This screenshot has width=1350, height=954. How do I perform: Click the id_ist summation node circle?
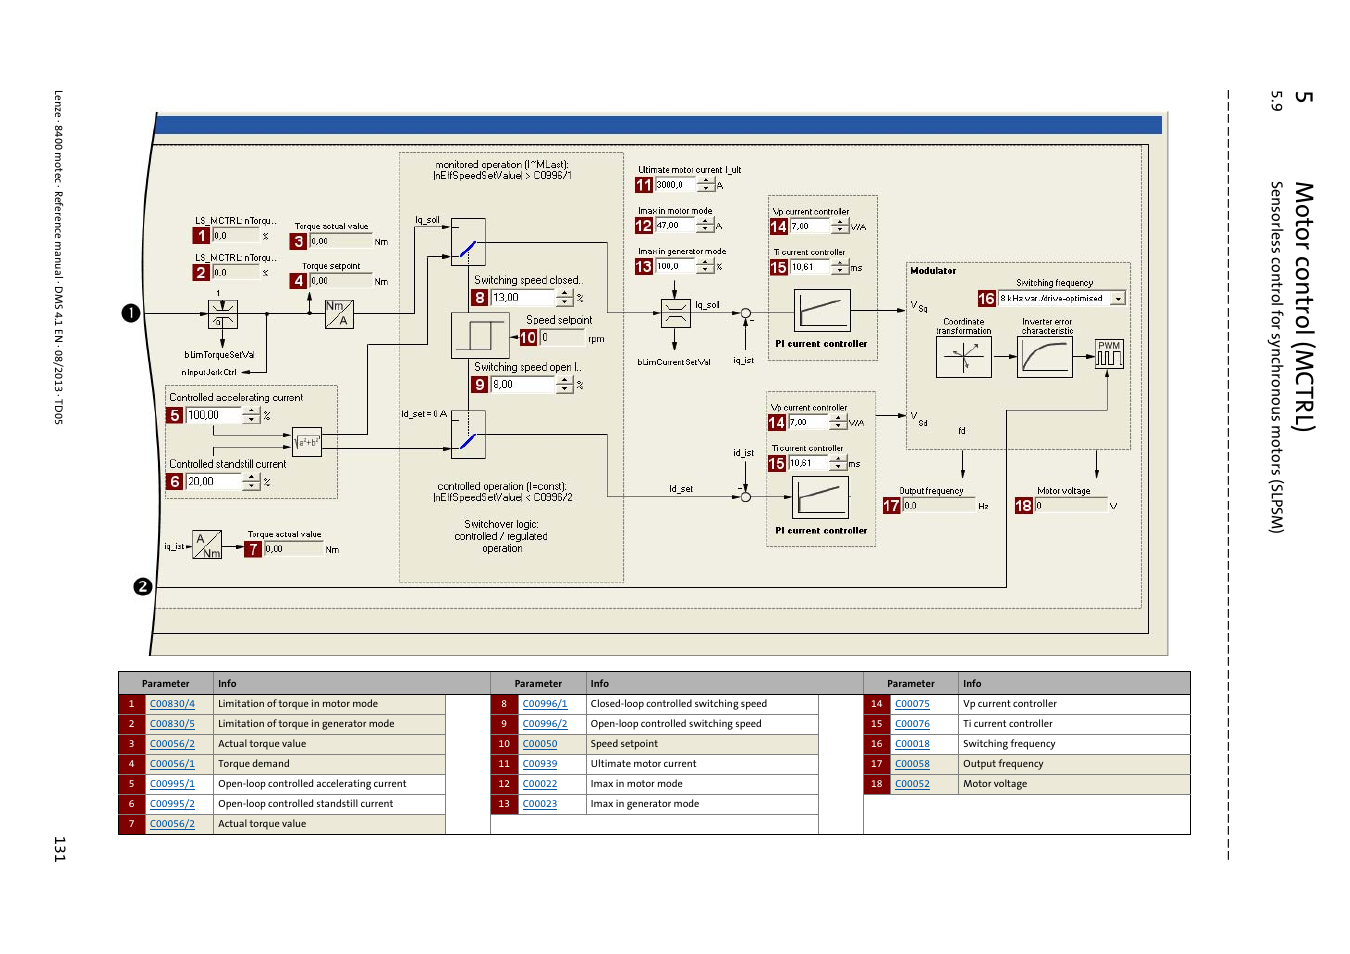[x=744, y=496]
